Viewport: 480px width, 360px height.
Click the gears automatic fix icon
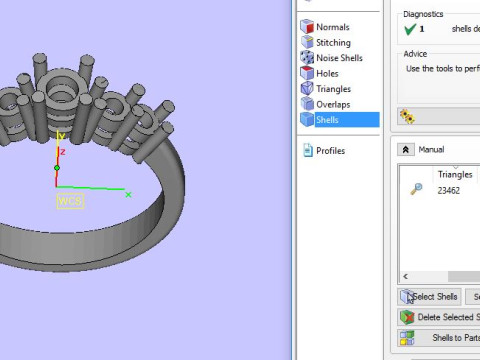point(407,117)
